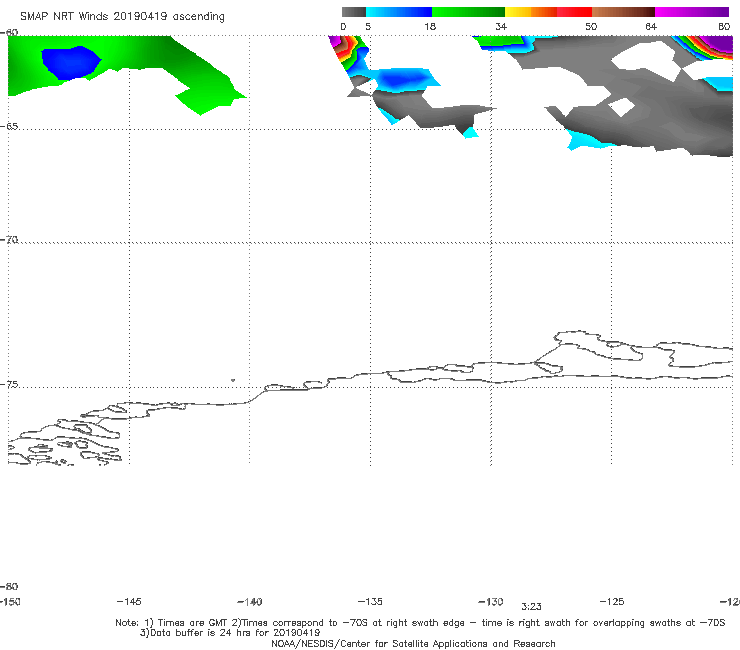
Task: Click the latitude label '-75'
Action: coord(9,385)
